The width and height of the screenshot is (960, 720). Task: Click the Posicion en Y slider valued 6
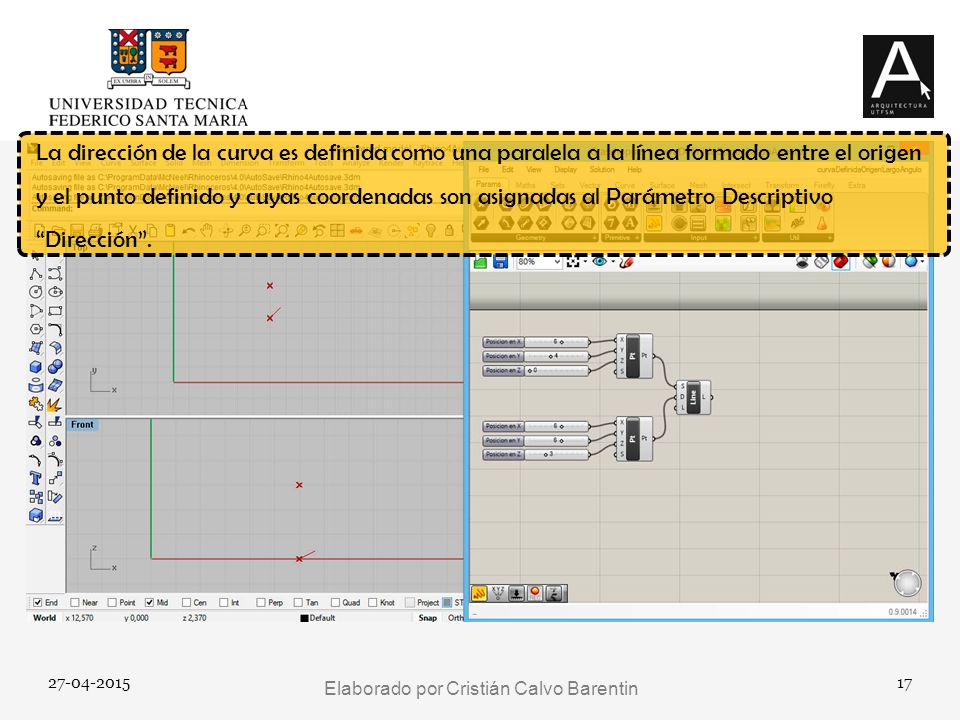click(x=536, y=440)
